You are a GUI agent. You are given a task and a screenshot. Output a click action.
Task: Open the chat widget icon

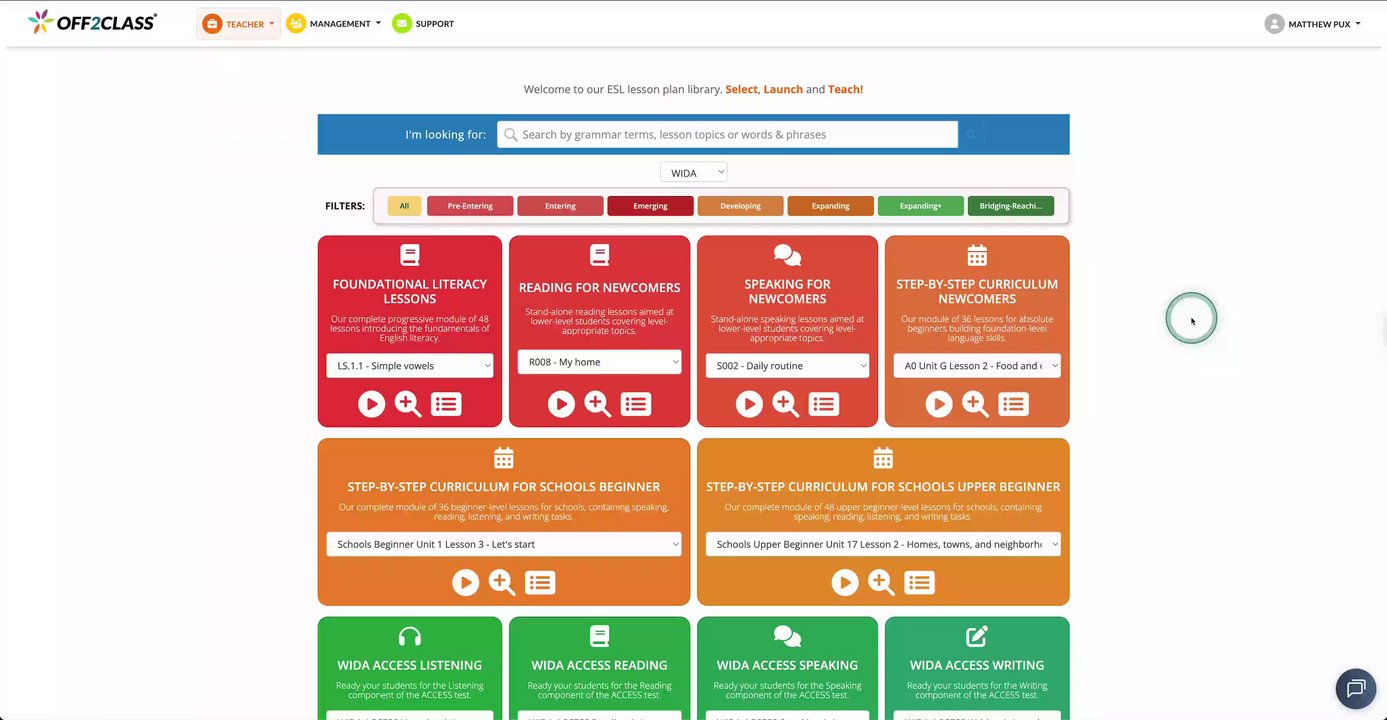tap(1356, 688)
